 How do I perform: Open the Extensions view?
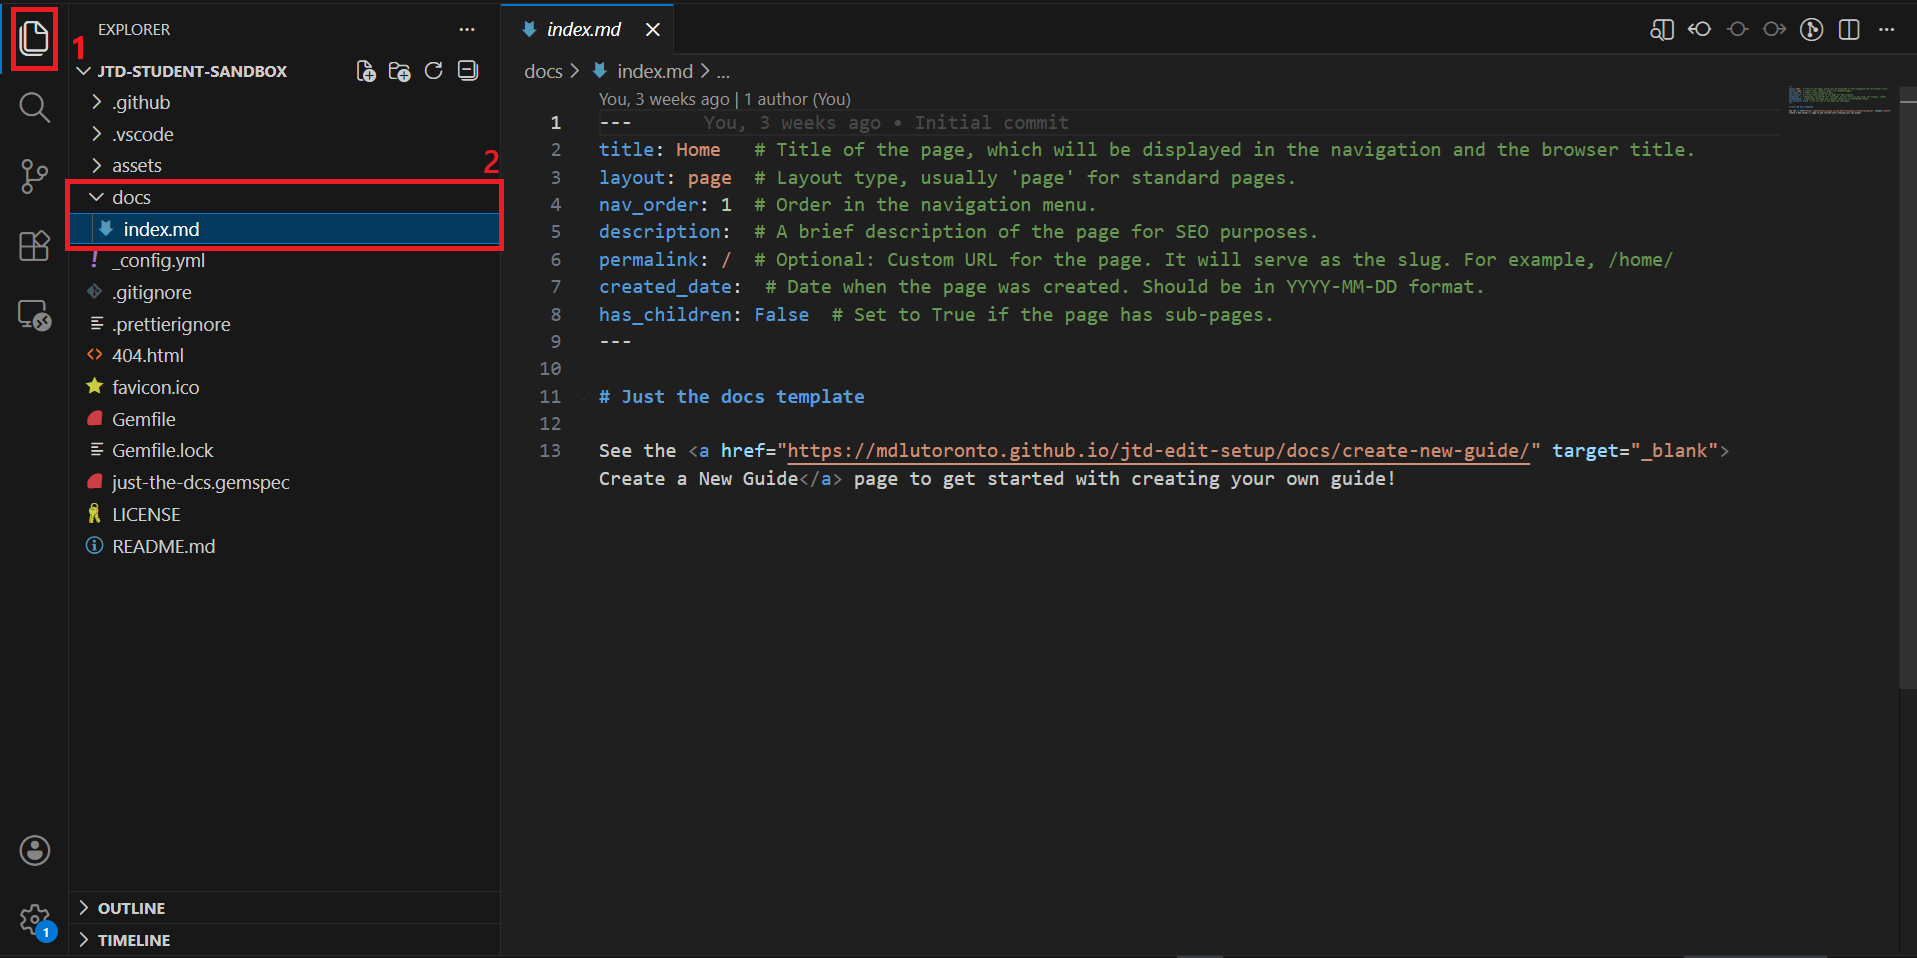[x=34, y=246]
